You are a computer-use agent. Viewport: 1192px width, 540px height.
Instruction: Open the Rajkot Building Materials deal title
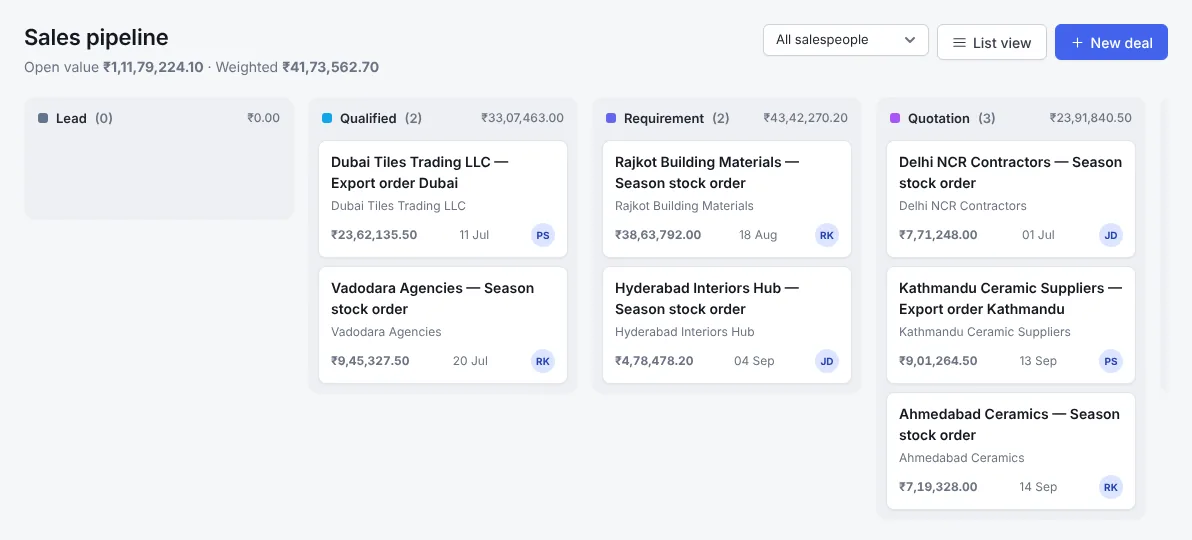(707, 173)
